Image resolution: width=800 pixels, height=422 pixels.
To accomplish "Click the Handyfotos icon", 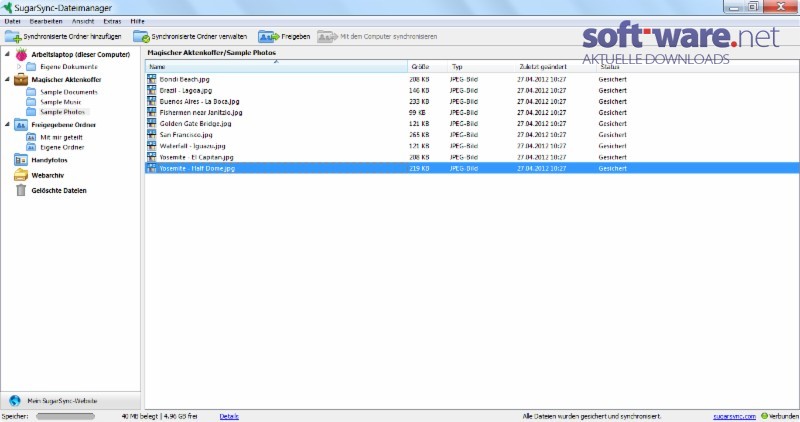I will tap(21, 160).
